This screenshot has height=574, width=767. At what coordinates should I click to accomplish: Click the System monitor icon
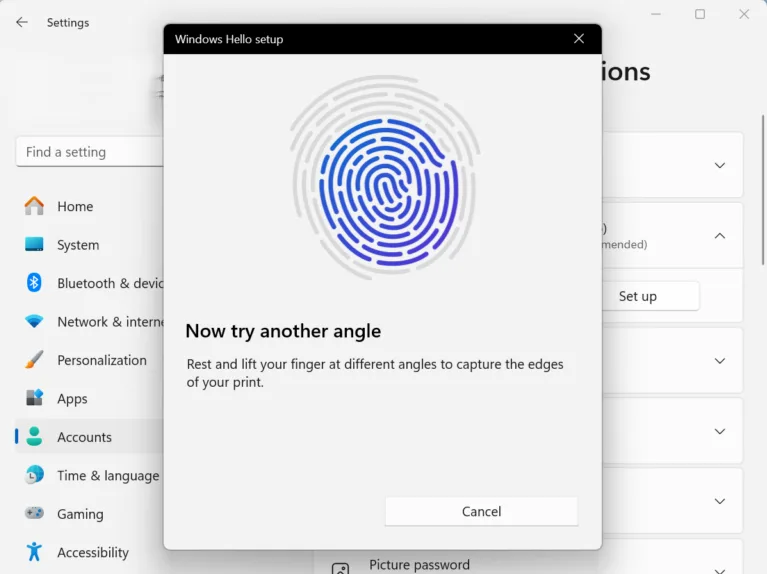(34, 244)
